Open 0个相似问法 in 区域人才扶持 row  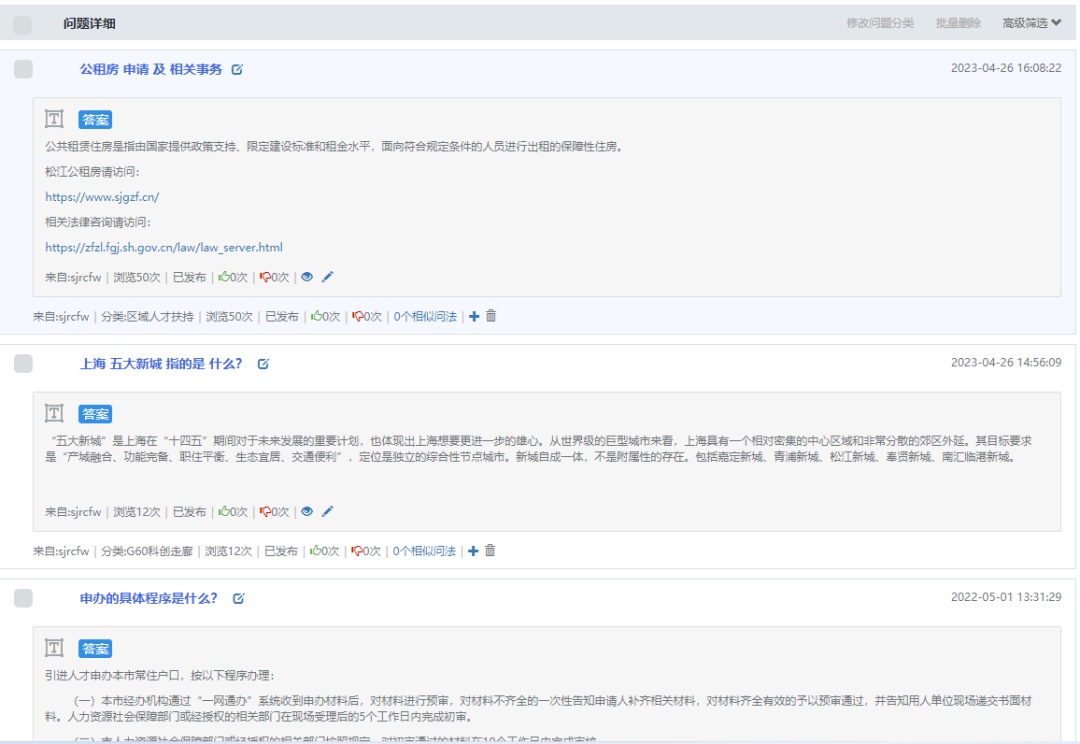425,316
